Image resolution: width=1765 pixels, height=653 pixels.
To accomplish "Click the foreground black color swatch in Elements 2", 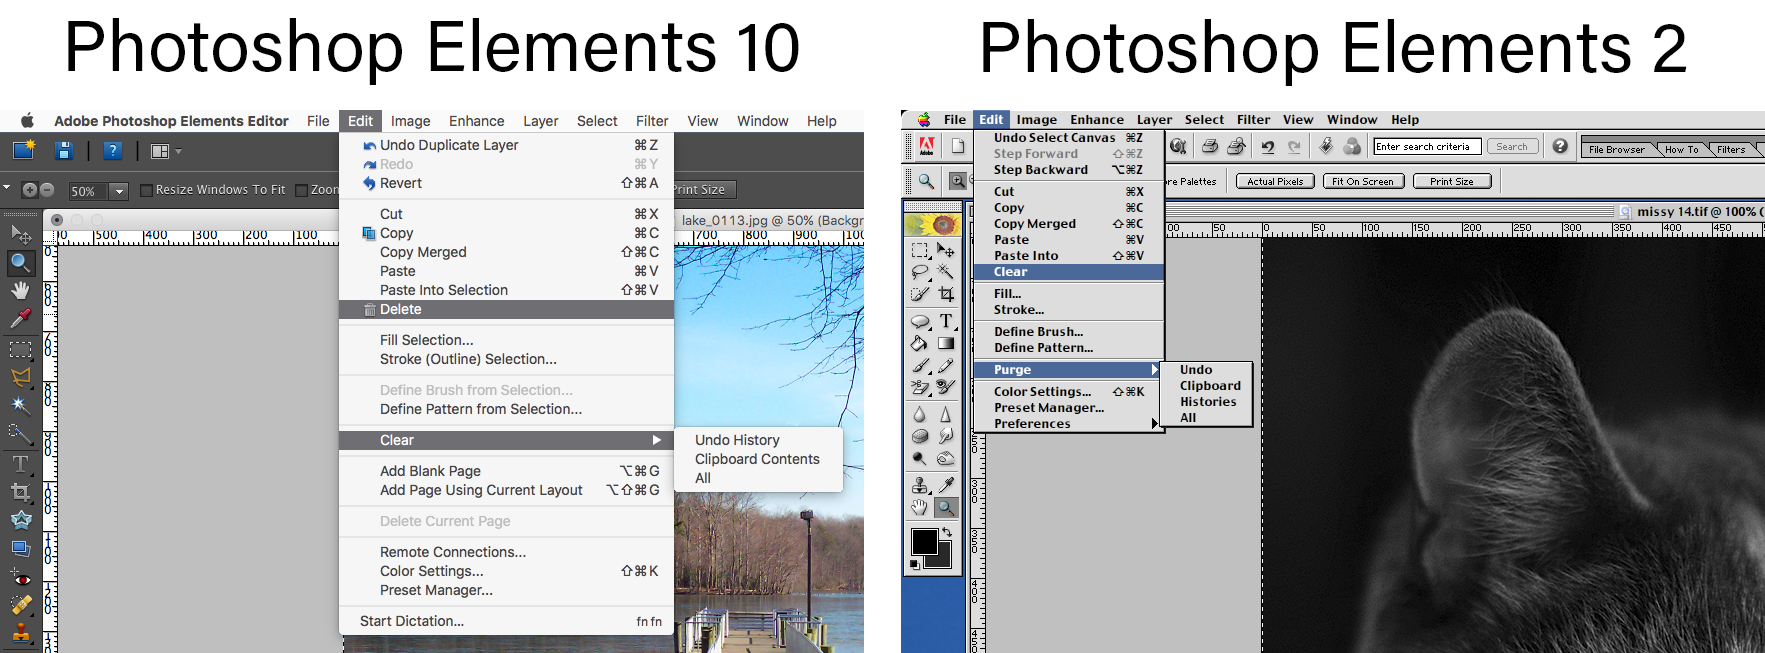I will tap(924, 542).
